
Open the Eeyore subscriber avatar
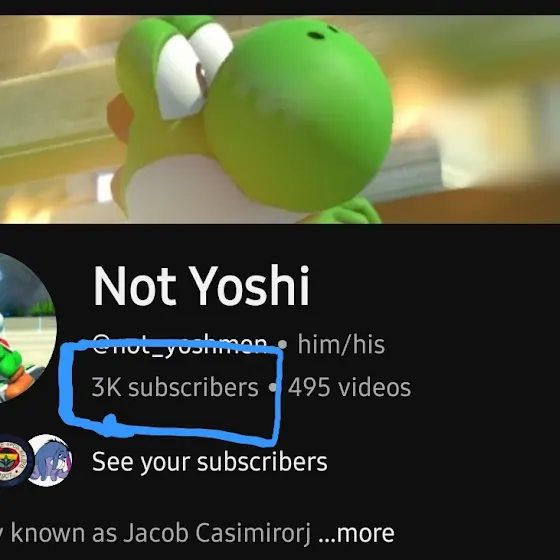[x=50, y=460]
